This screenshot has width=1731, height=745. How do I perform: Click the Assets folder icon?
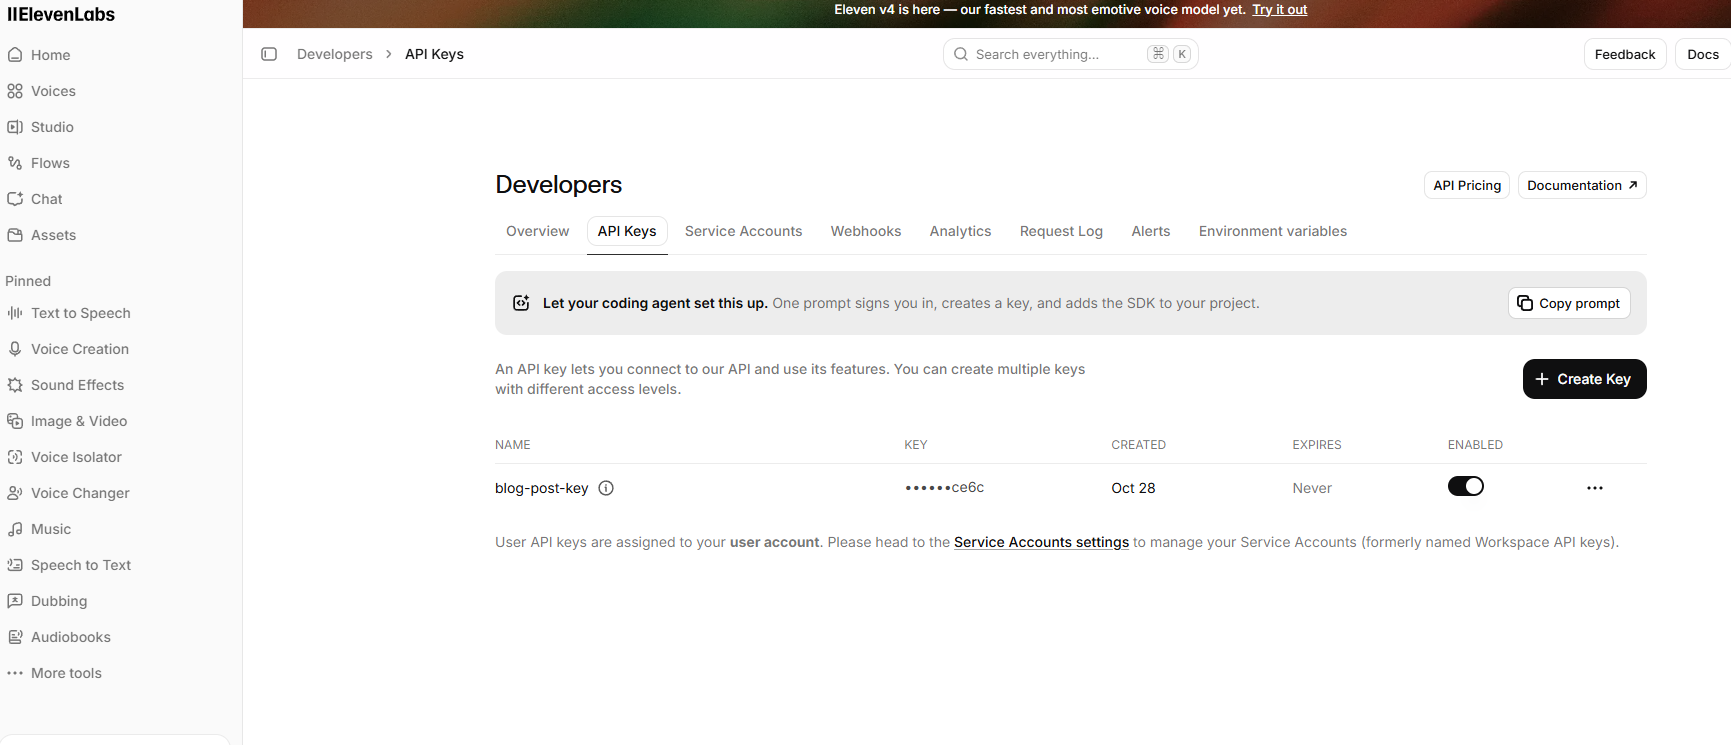pos(15,235)
